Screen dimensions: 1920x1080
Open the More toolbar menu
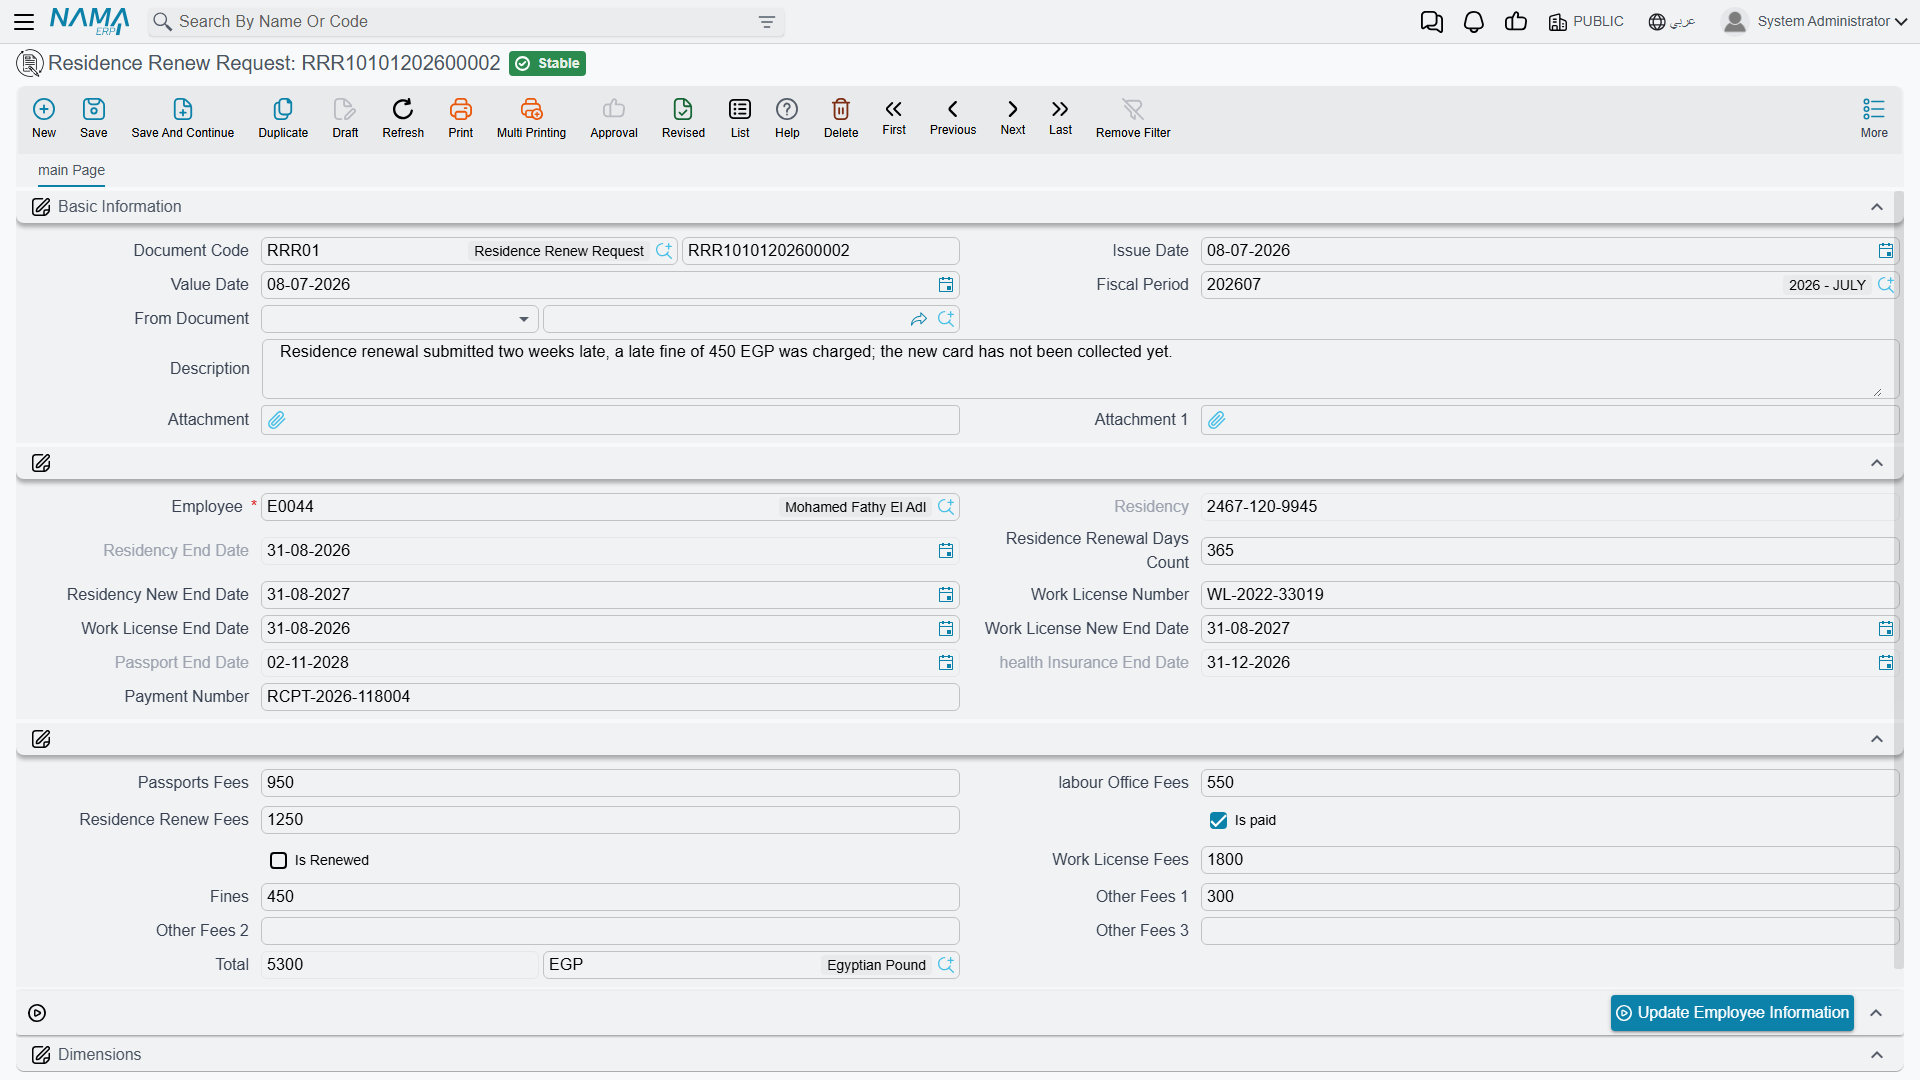1874,117
